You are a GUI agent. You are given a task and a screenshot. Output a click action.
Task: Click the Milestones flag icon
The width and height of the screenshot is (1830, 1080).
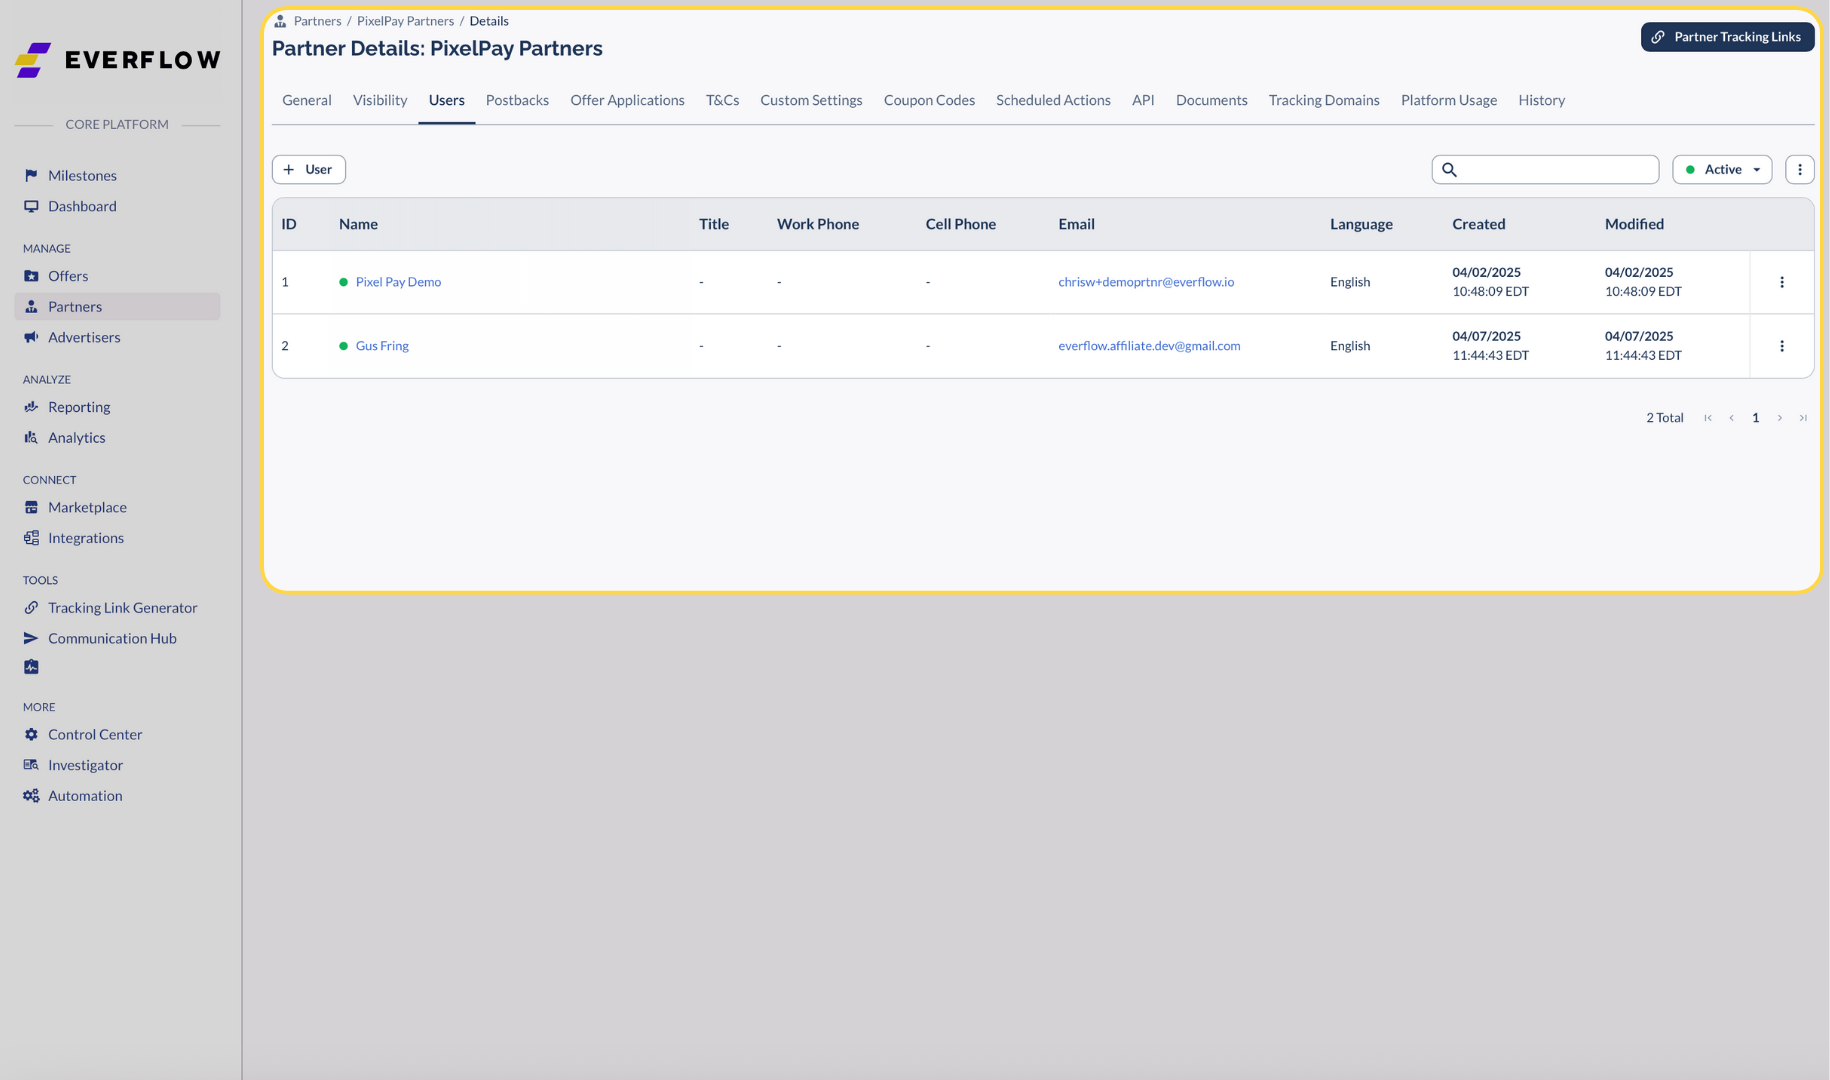click(x=31, y=175)
